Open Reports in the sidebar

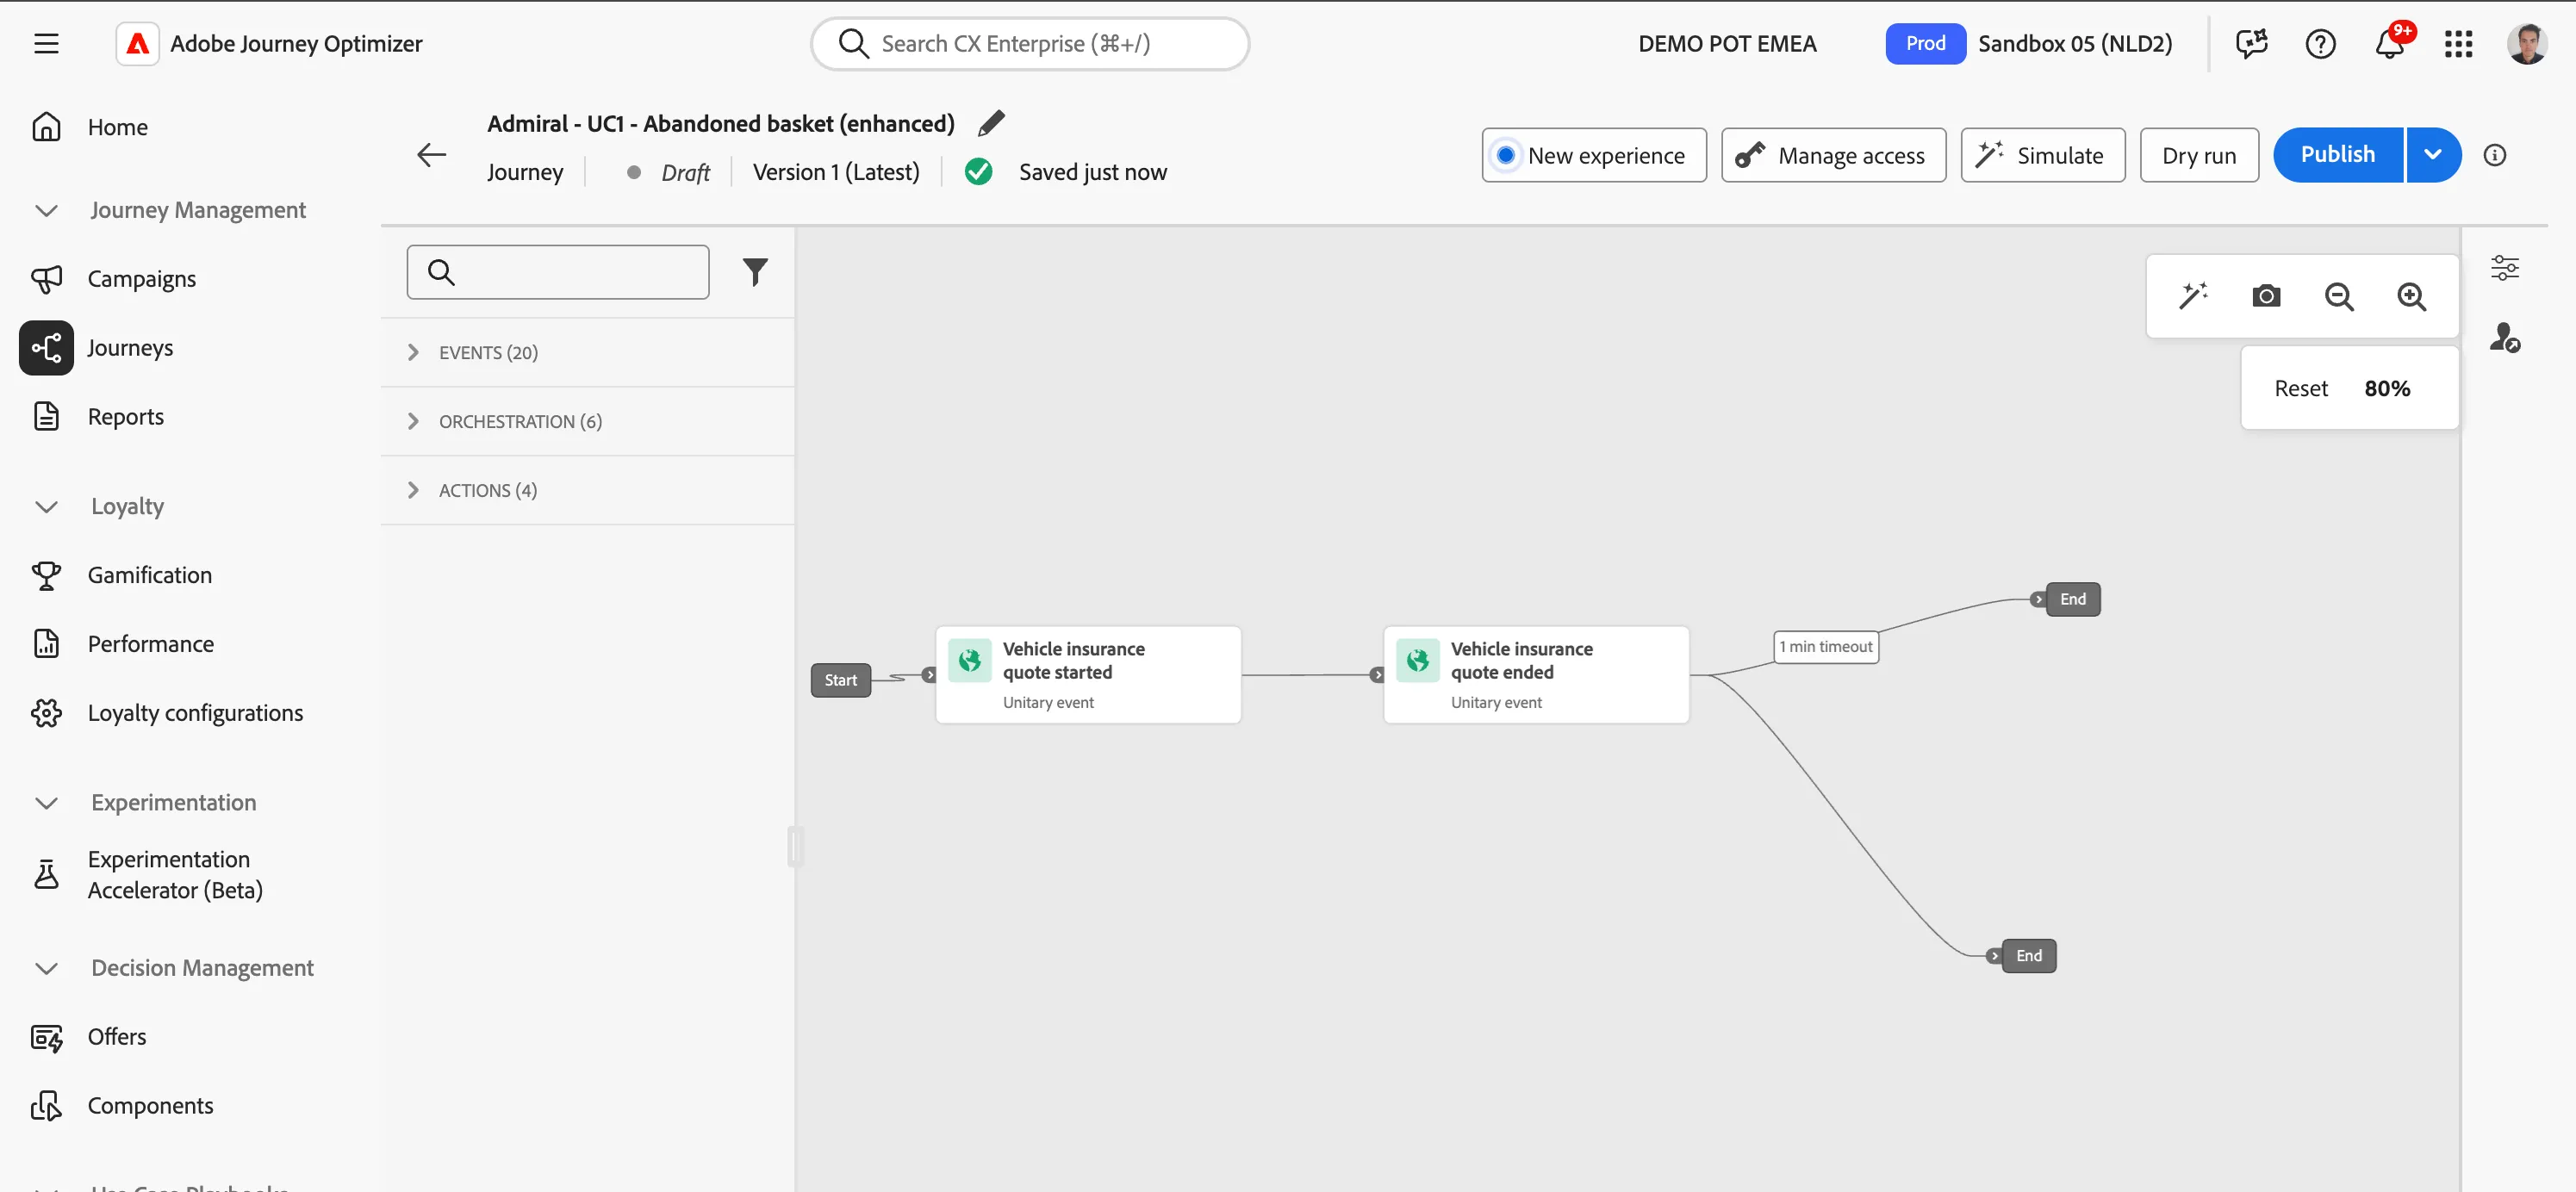(x=125, y=416)
